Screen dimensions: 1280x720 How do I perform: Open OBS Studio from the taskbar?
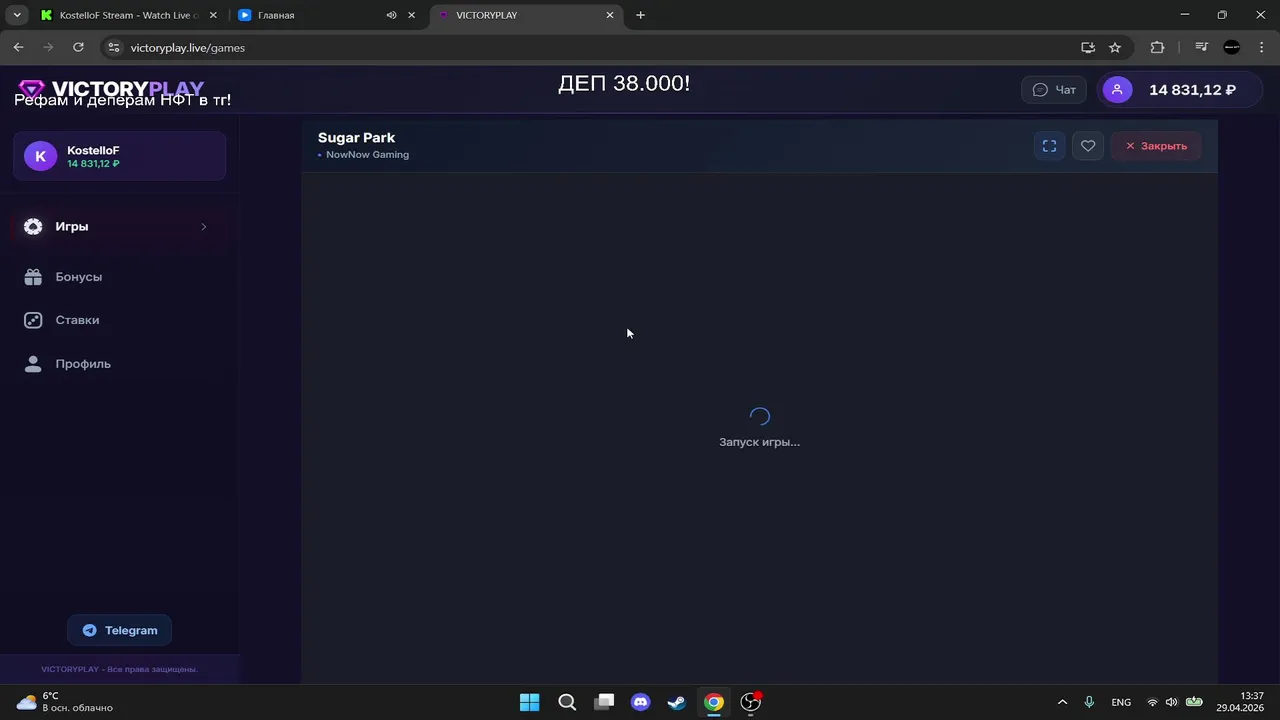750,702
